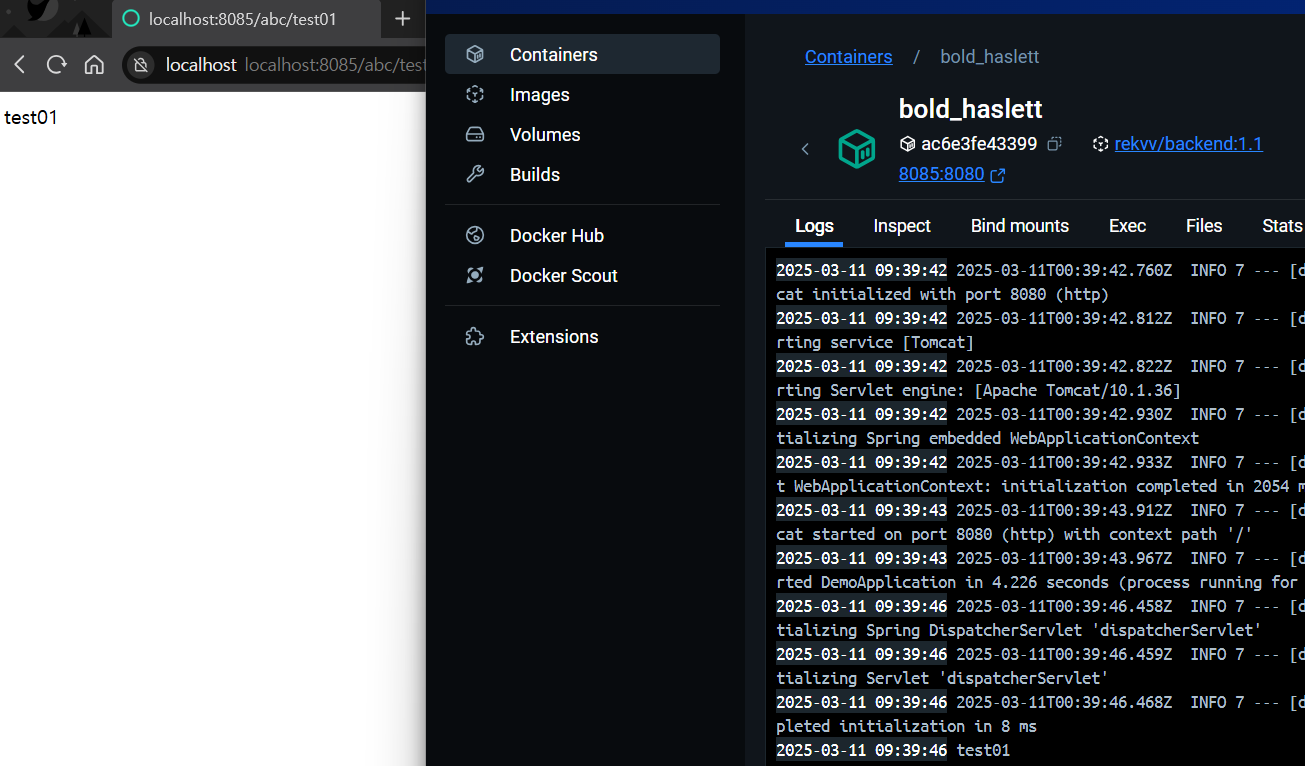Click the Docker Scout icon

(x=475, y=275)
